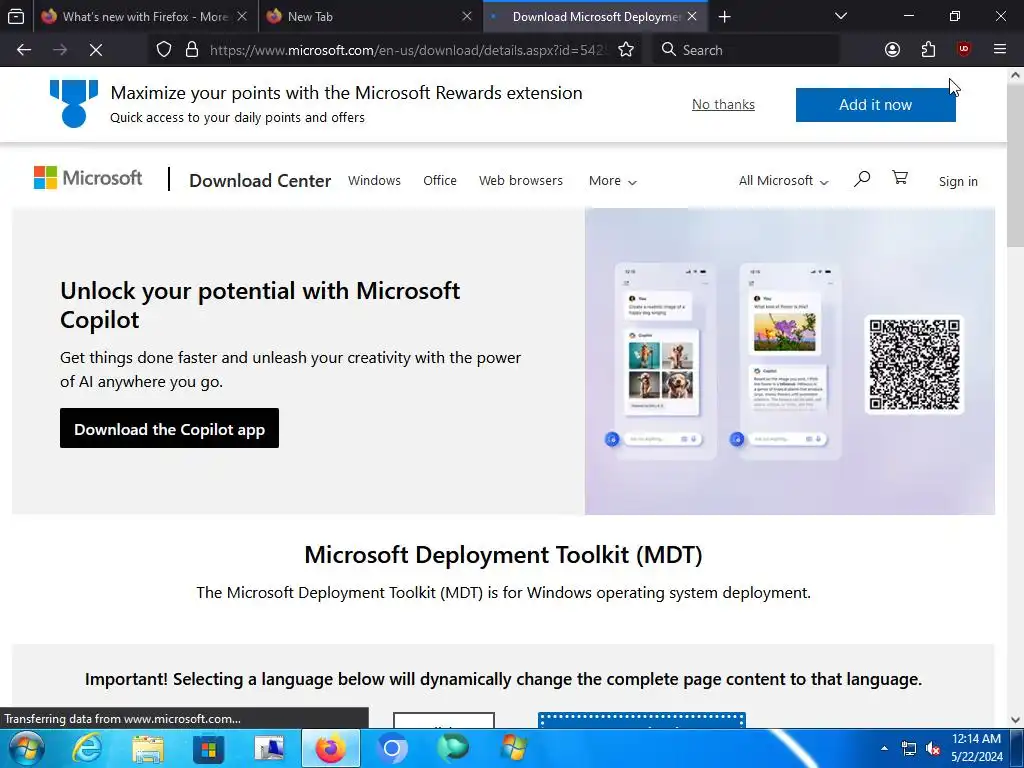
Task: Click the site search magnifier icon
Action: 862,178
